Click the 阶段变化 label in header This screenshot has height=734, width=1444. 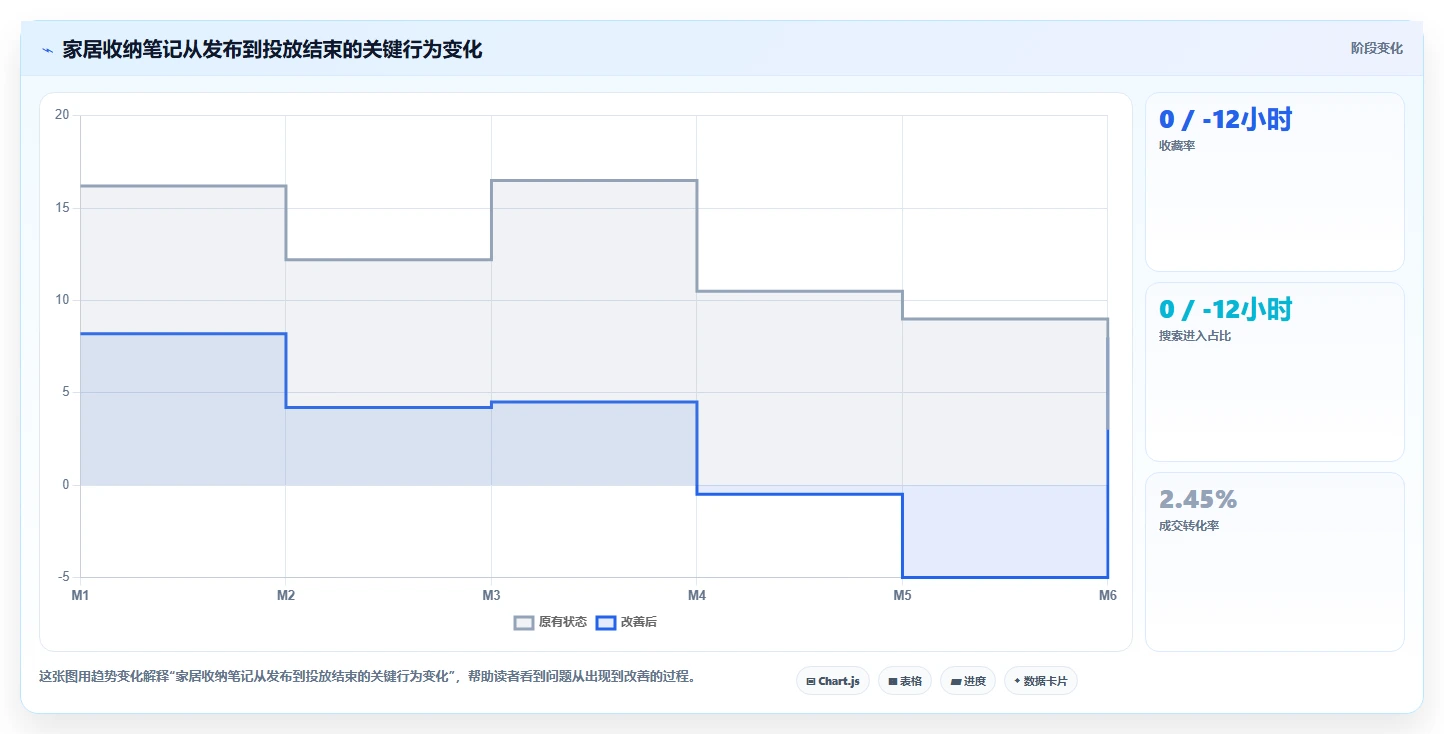coord(1377,48)
